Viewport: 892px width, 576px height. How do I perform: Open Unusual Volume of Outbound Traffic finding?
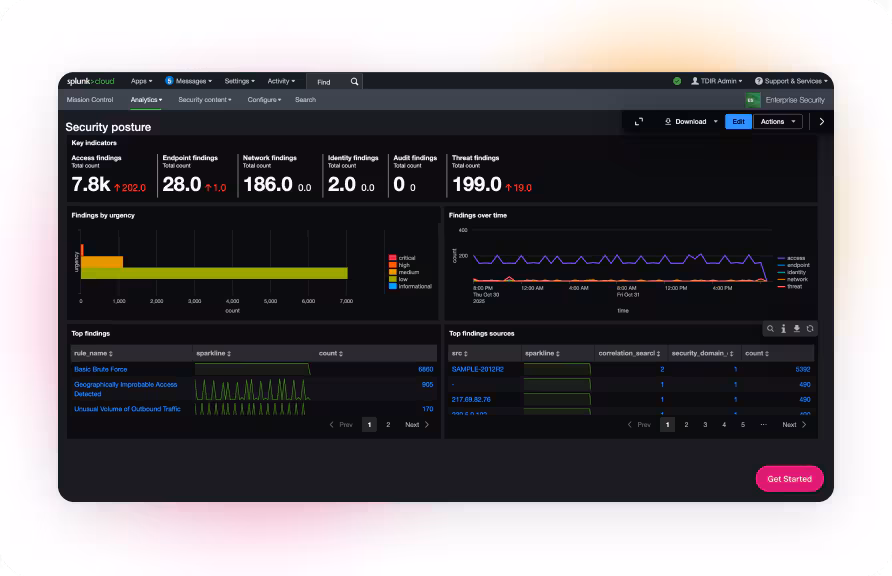(x=127, y=409)
